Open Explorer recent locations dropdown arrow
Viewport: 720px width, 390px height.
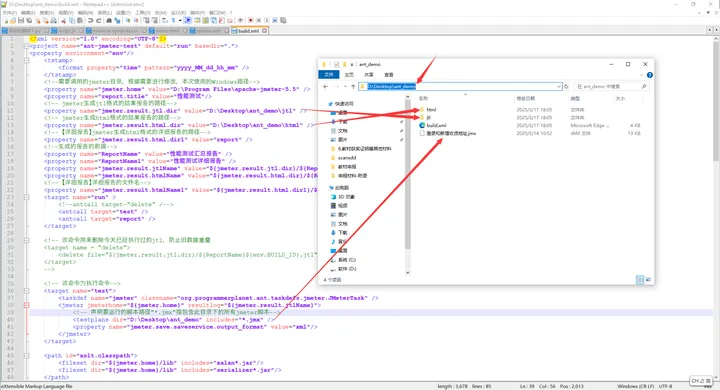pyautogui.click(x=345, y=86)
